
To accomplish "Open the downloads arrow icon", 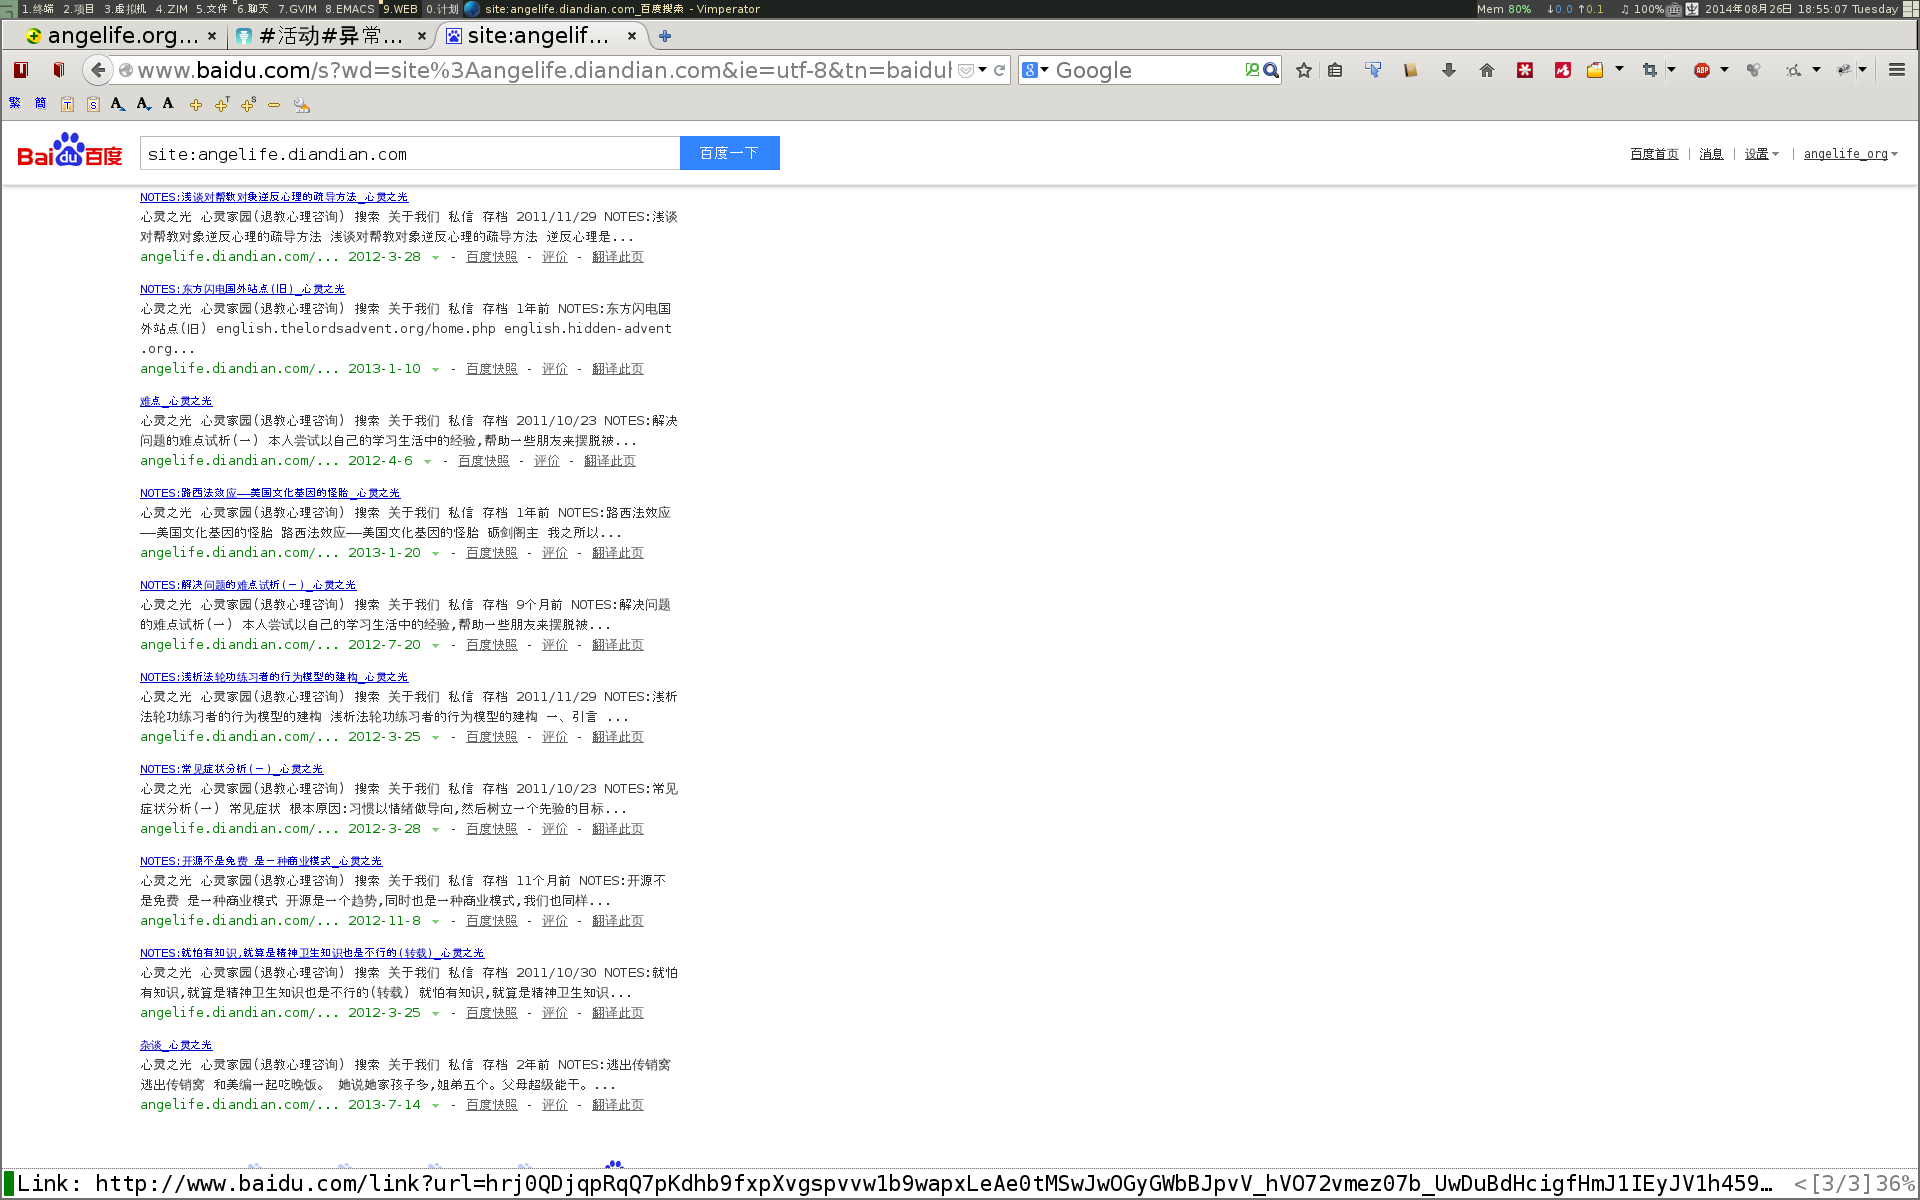I will (x=1448, y=70).
